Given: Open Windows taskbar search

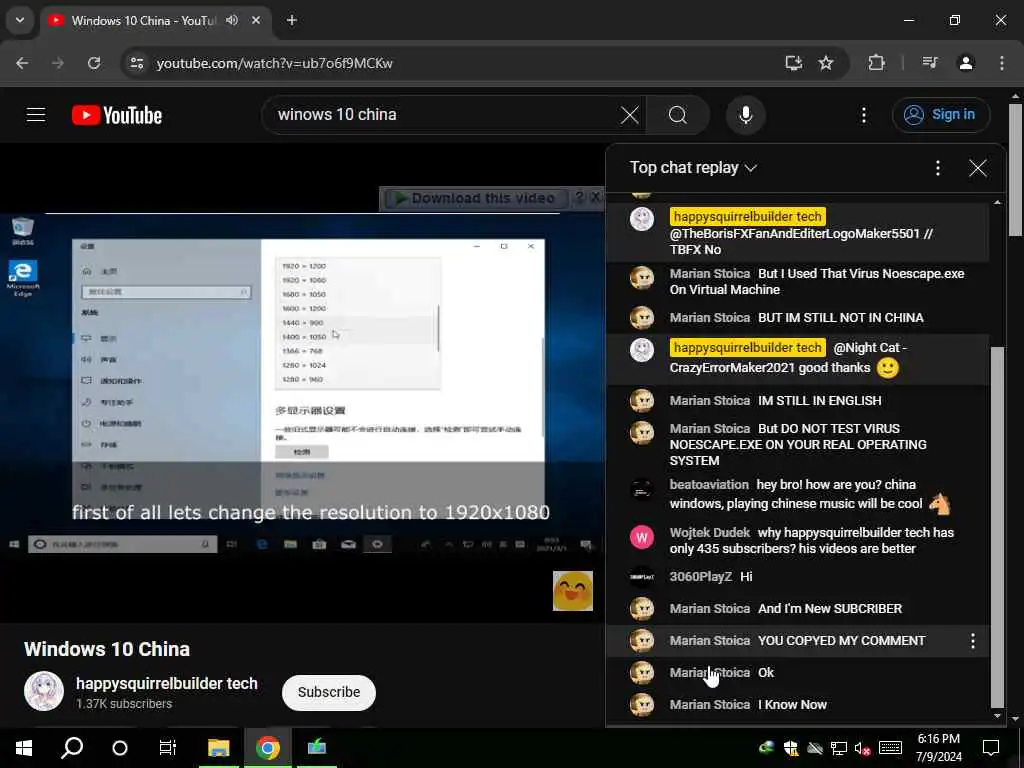Looking at the screenshot, I should point(72,748).
